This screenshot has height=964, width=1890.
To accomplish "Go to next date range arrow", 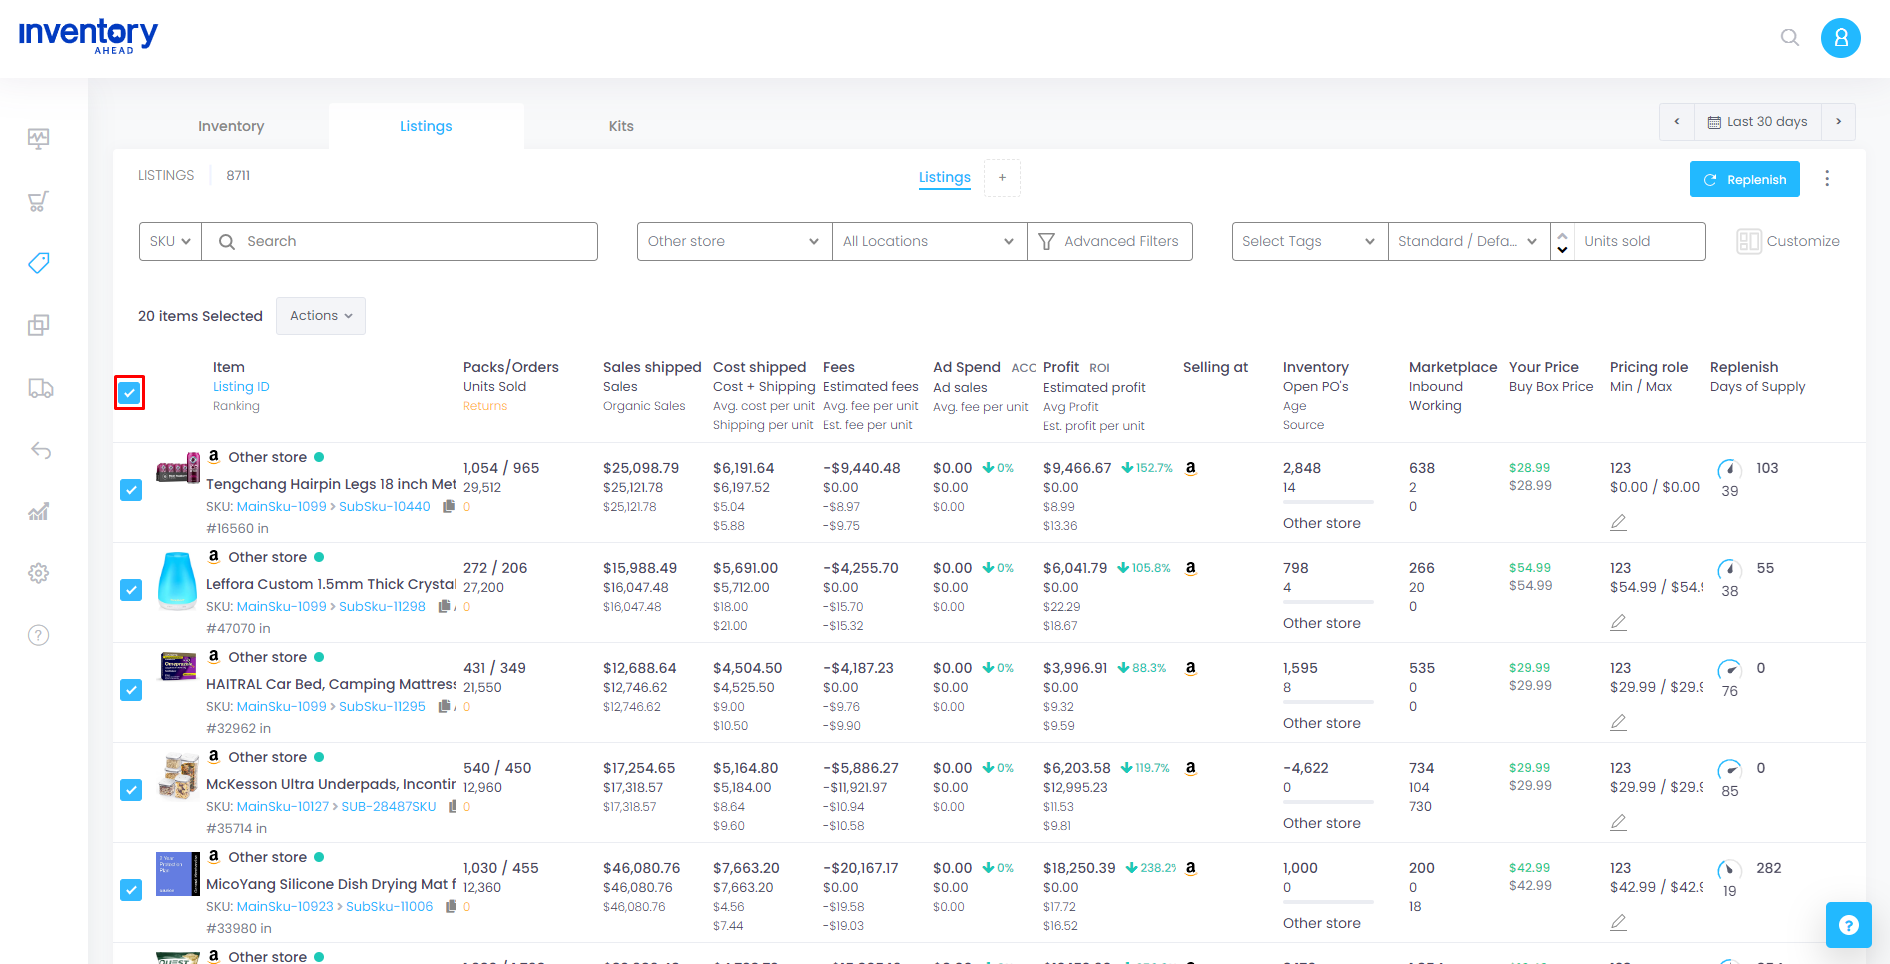I will point(1838,122).
